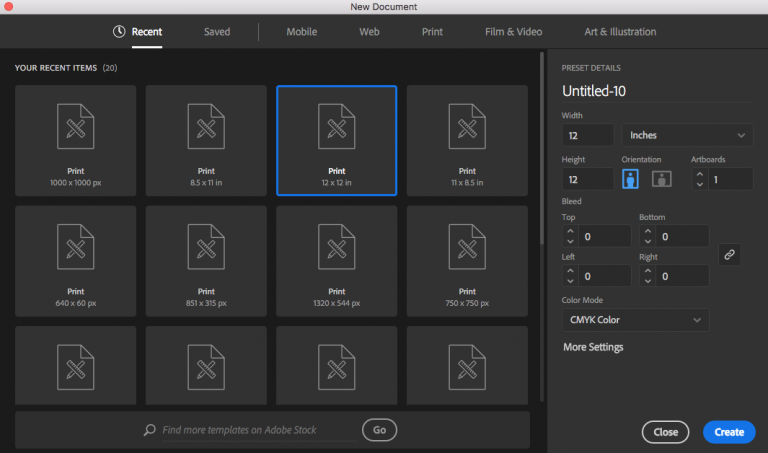Select the 12 x 12 in Print preset
Viewport: 768px width, 453px height.
336,141
